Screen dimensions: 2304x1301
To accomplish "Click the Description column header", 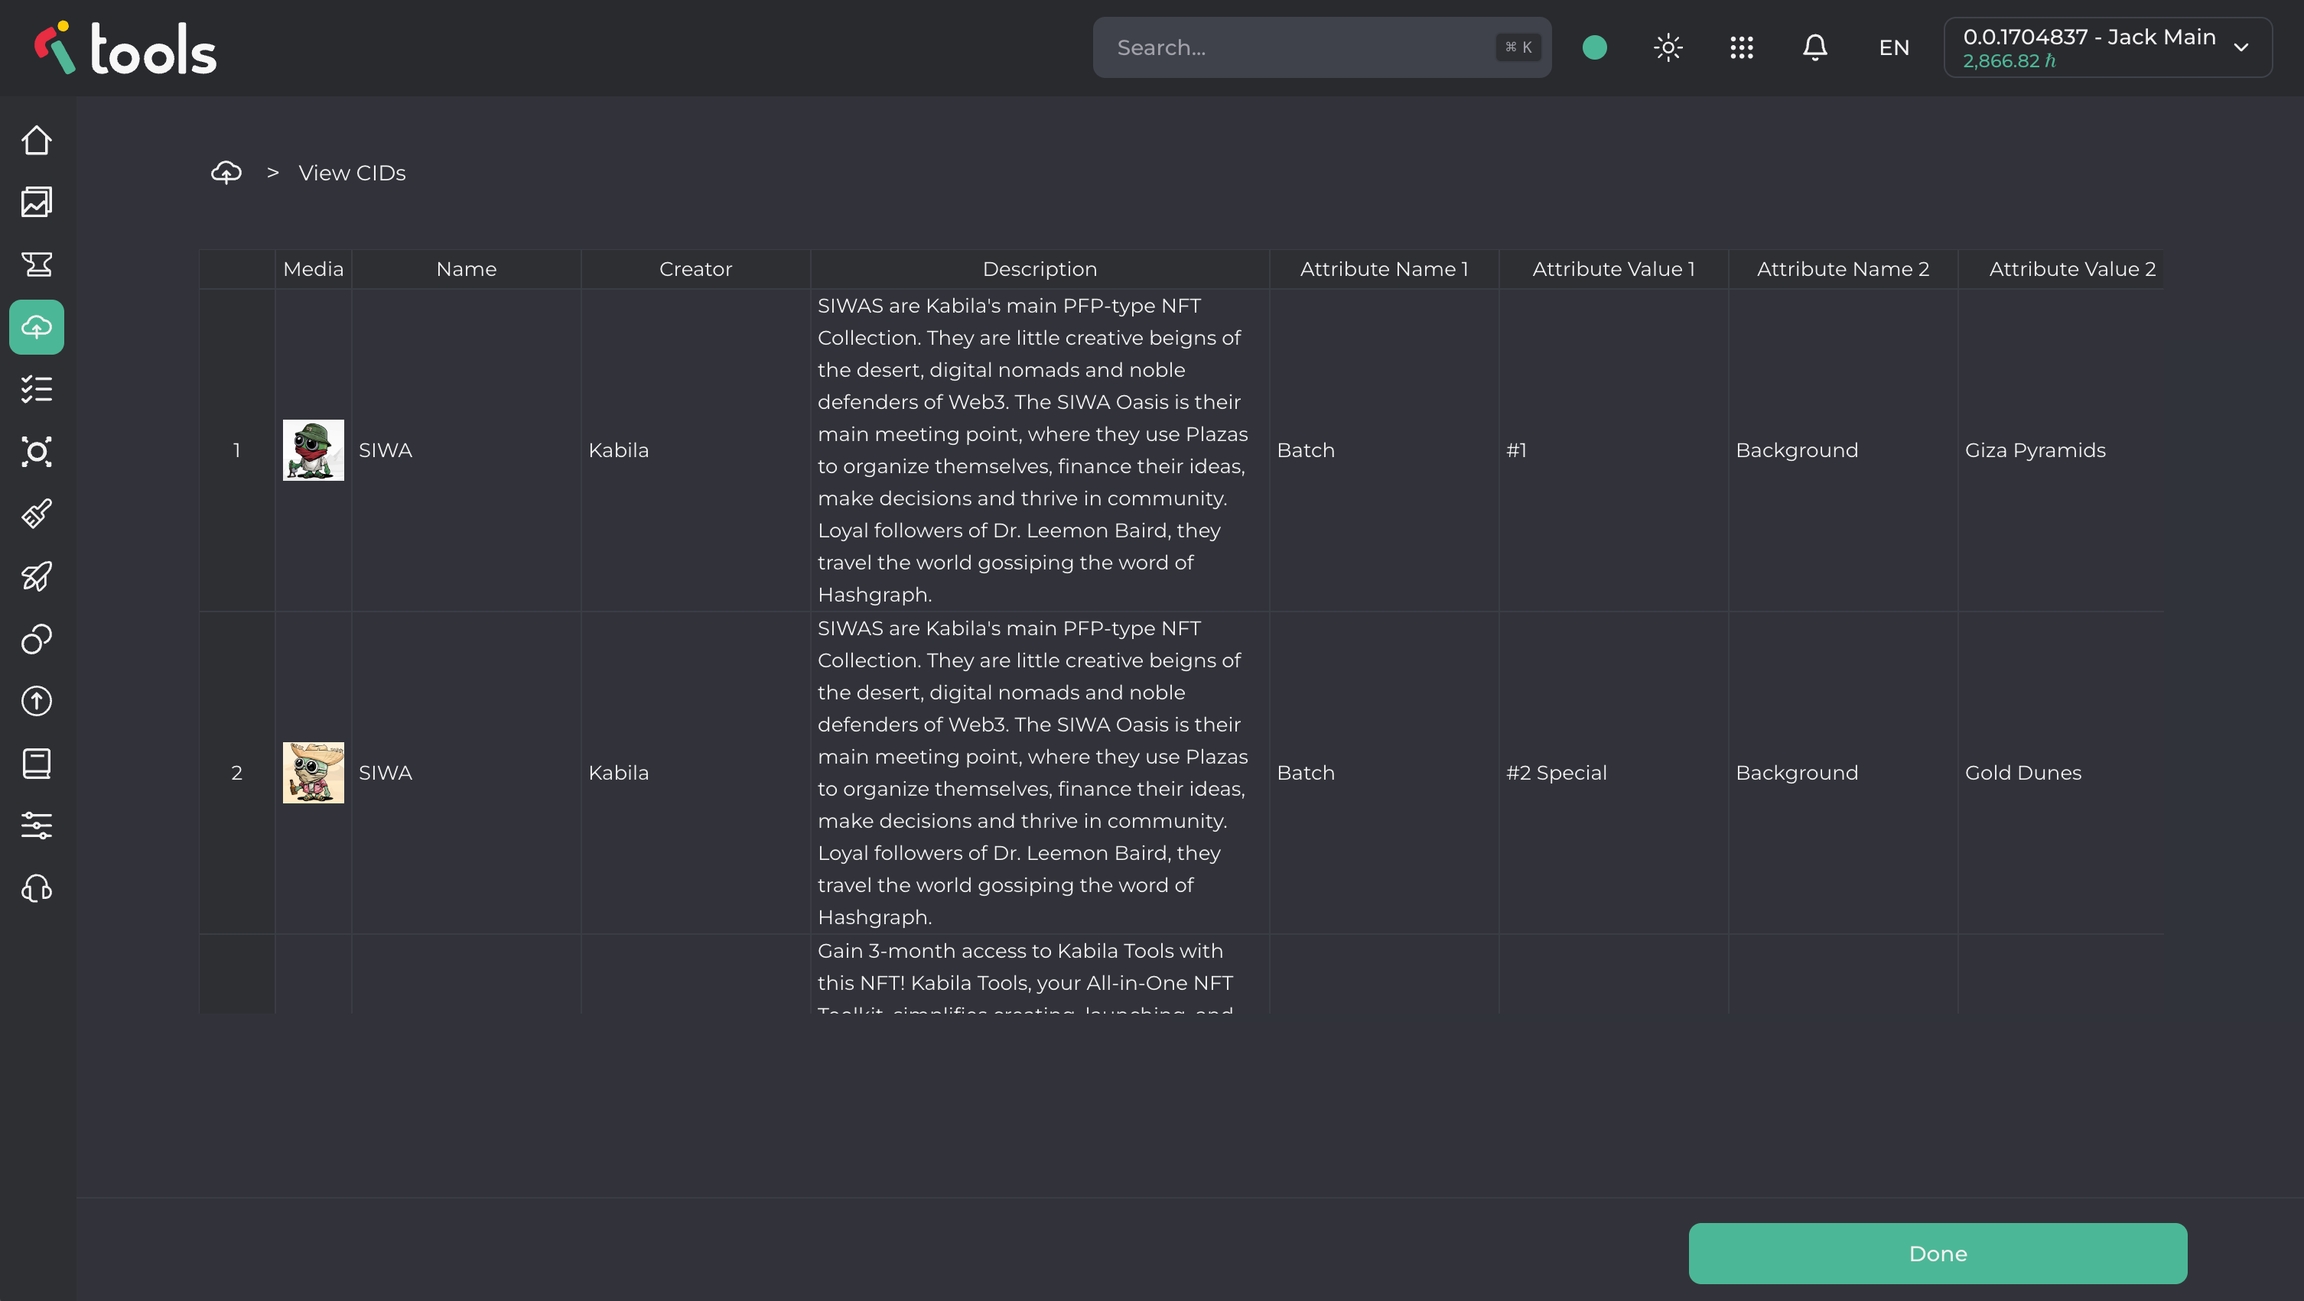I will click(1039, 269).
